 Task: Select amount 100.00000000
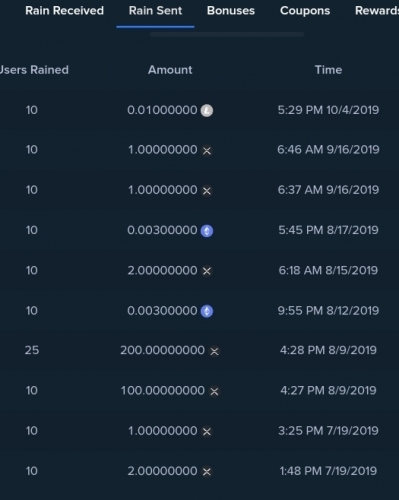pyautogui.click(x=163, y=391)
